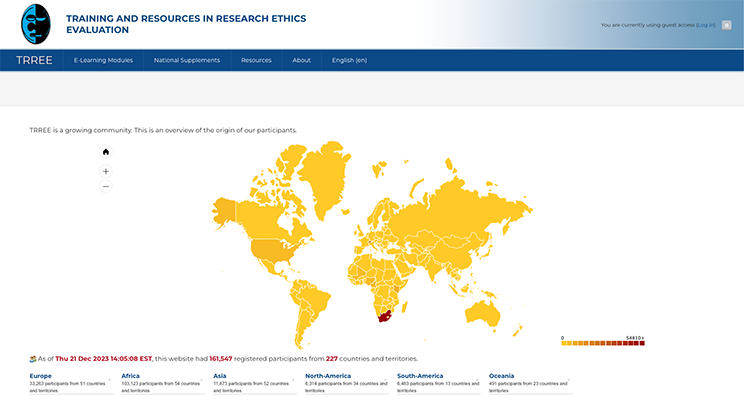This screenshot has height=401, width=744.
Task: Open the Africa participants section
Action: coord(131,375)
